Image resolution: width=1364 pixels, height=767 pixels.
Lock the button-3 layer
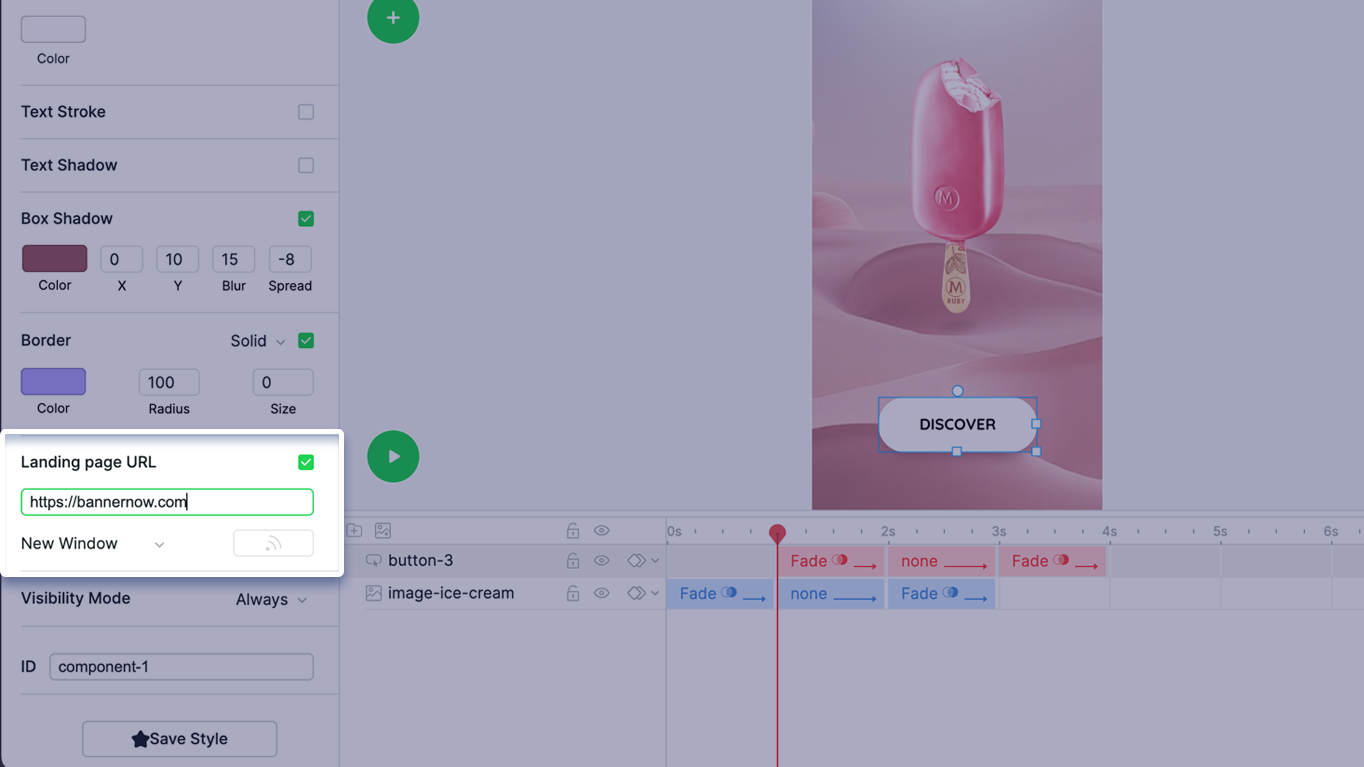point(573,561)
